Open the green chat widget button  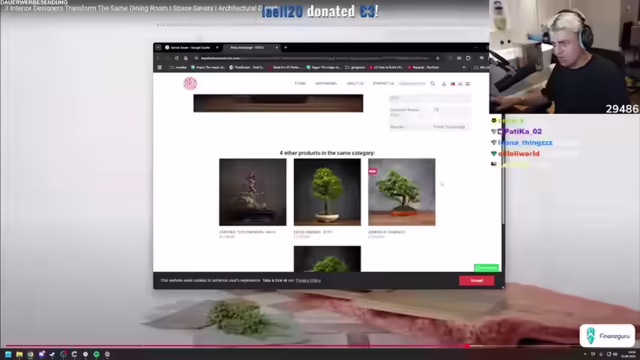pyautogui.click(x=487, y=268)
